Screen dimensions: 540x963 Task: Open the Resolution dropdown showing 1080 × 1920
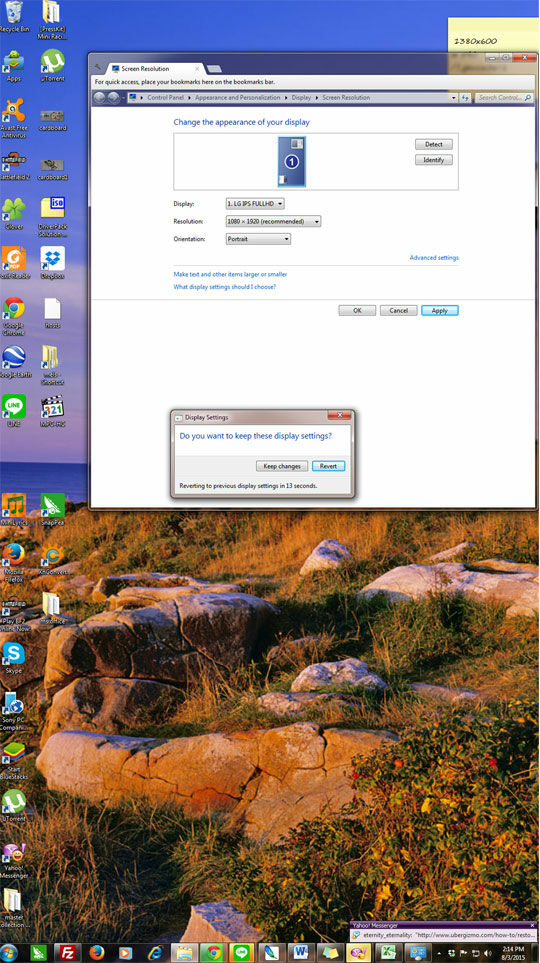(273, 221)
